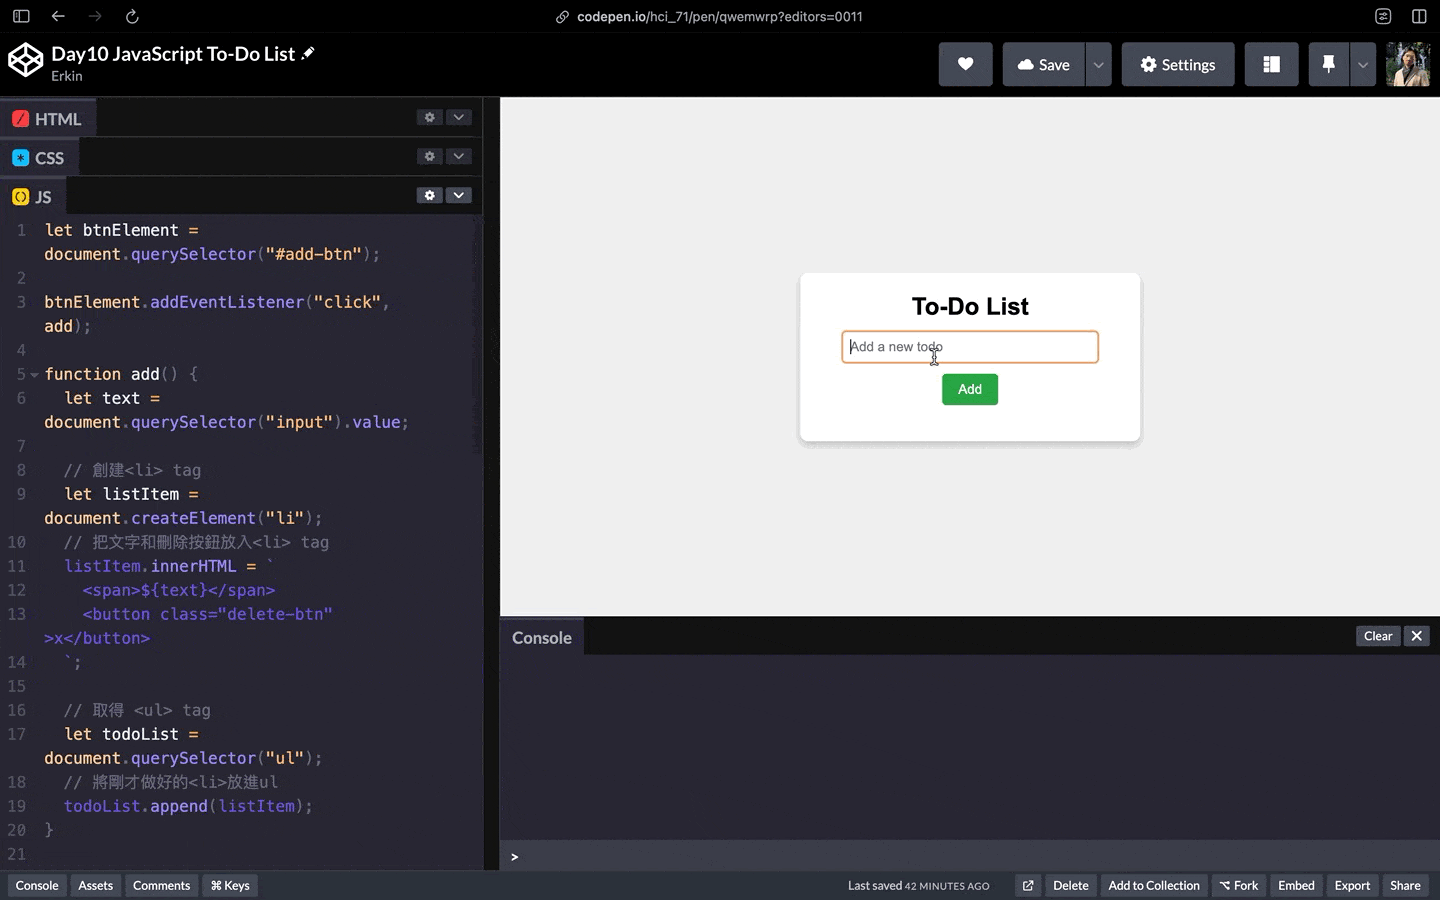The image size is (1440, 900).
Task: Open CSS editor settings gear
Action: point(430,156)
